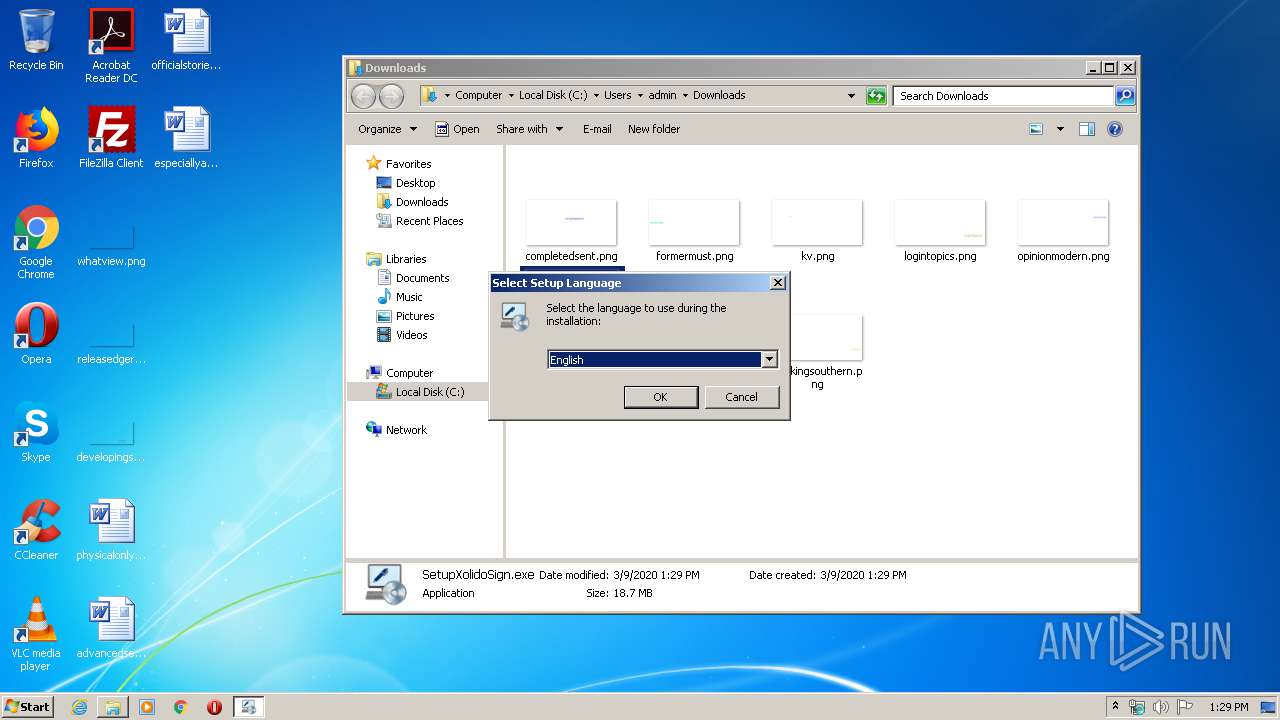The height and width of the screenshot is (720, 1280).
Task: Open the CCleaner desktop shortcut
Action: point(36,529)
